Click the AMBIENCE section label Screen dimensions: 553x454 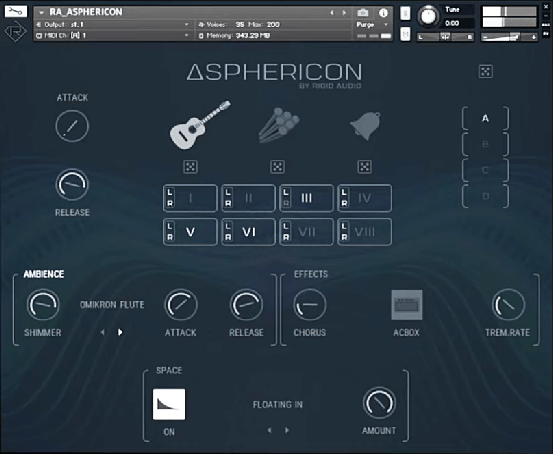44,274
